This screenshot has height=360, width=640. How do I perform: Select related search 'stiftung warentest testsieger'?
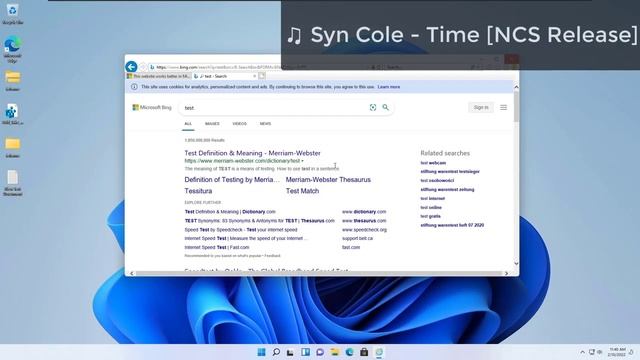pyautogui.click(x=450, y=171)
